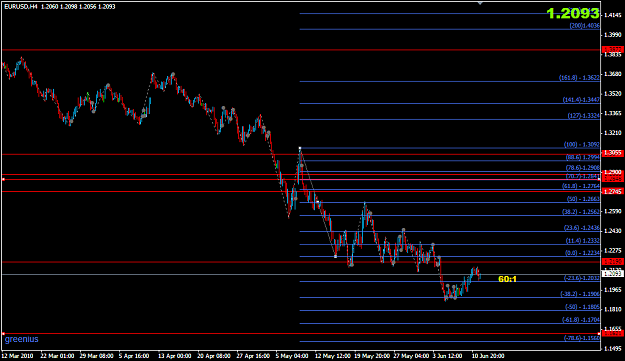Click the 1.1965 price scale value
625x361 pixels.
tap(612, 290)
